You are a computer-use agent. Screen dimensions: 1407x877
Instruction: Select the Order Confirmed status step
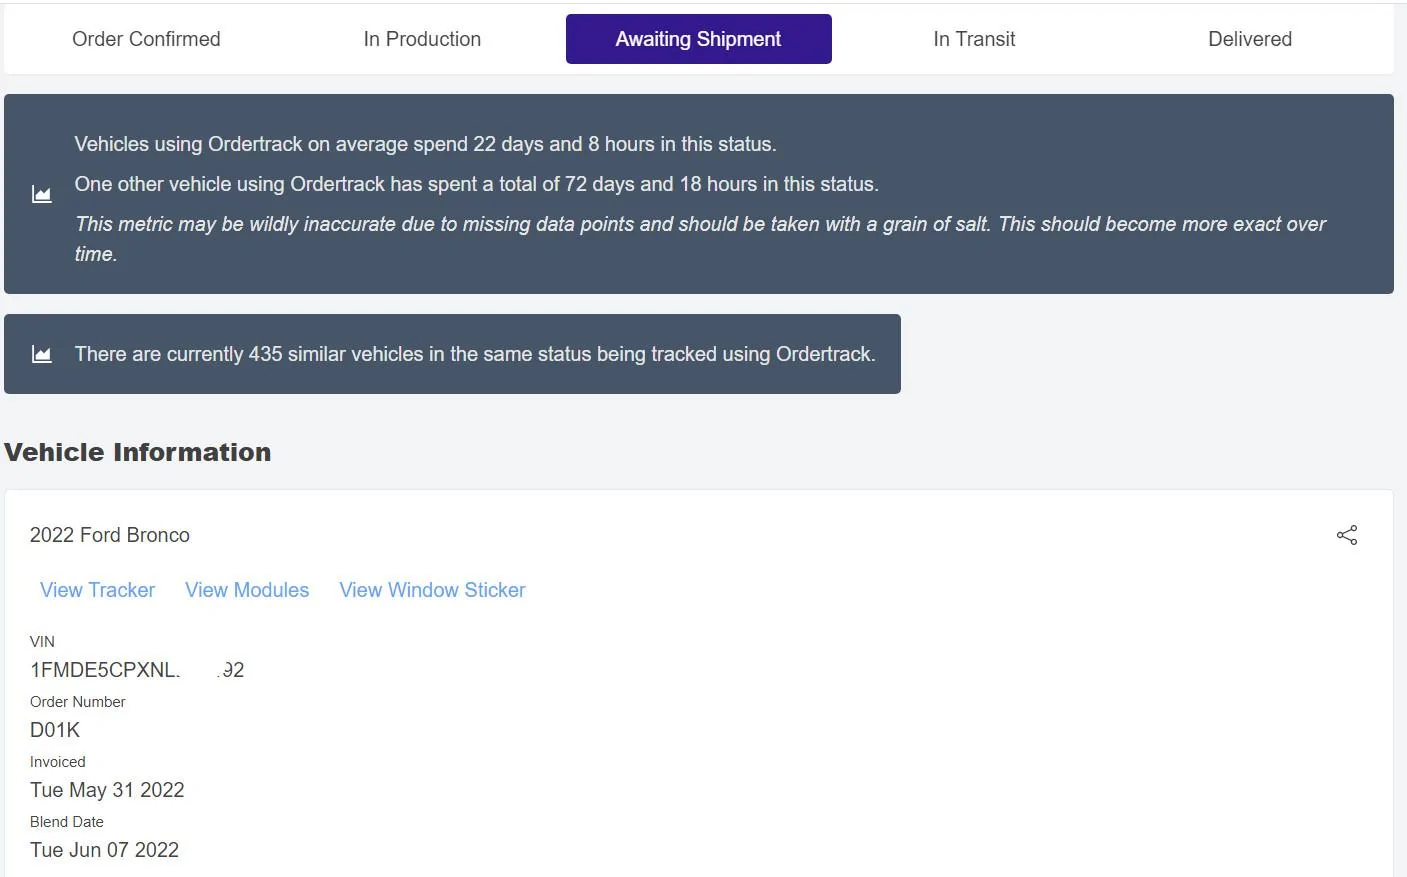point(146,39)
